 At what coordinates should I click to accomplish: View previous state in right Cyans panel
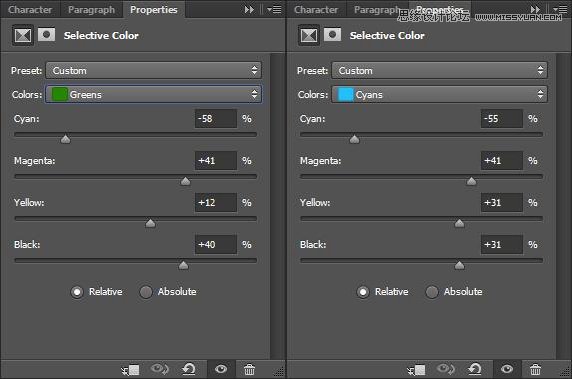pyautogui.click(x=445, y=370)
